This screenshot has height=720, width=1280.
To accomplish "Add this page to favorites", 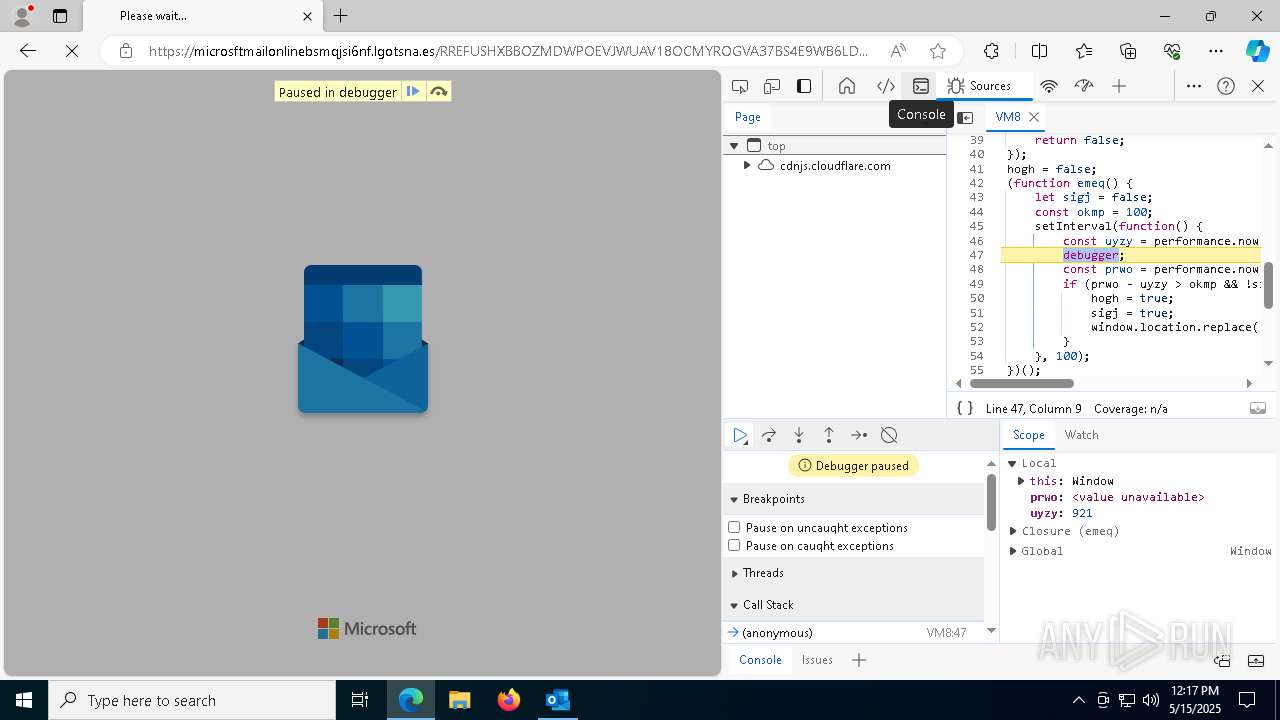I will (x=937, y=51).
